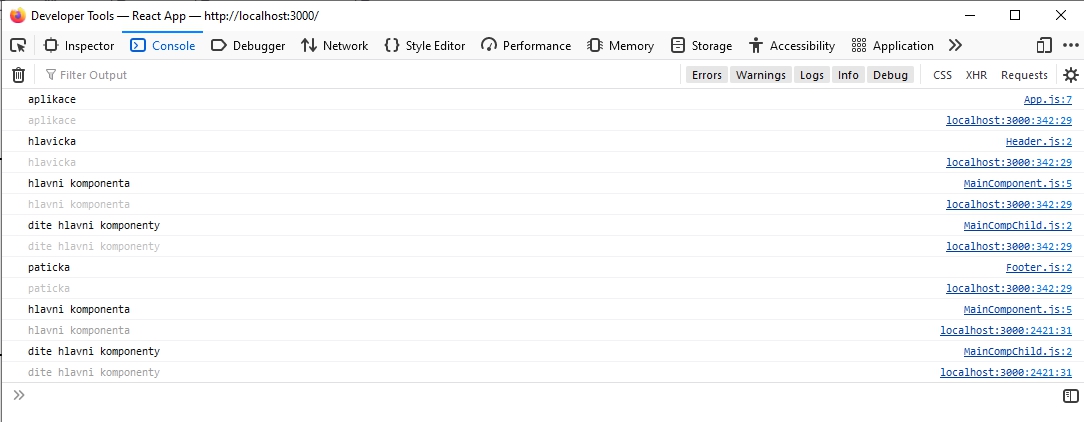
Task: Select the black 'hlavicka' log message
Action: click(52, 142)
